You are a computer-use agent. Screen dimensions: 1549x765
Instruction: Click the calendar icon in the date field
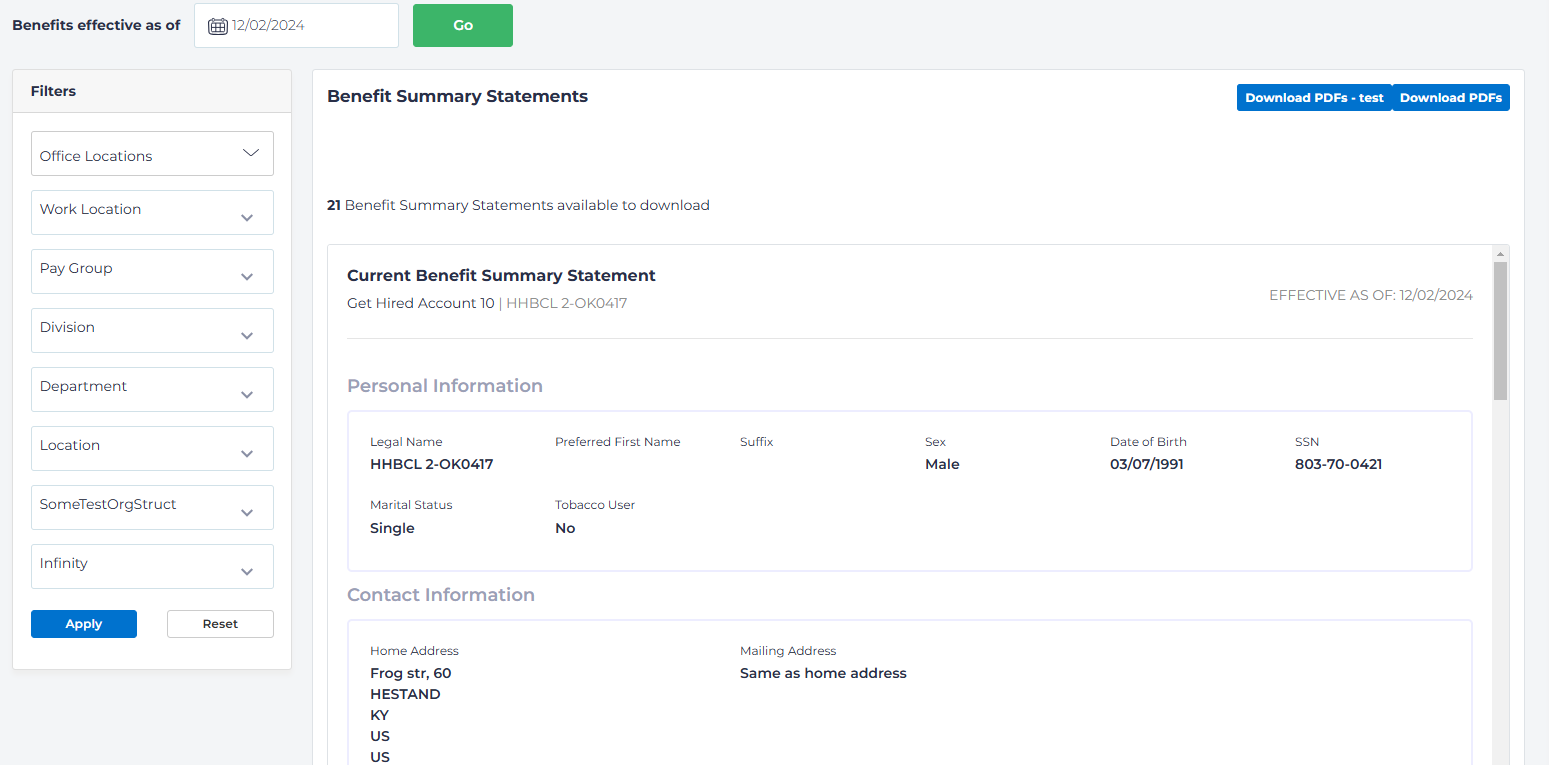[217, 25]
